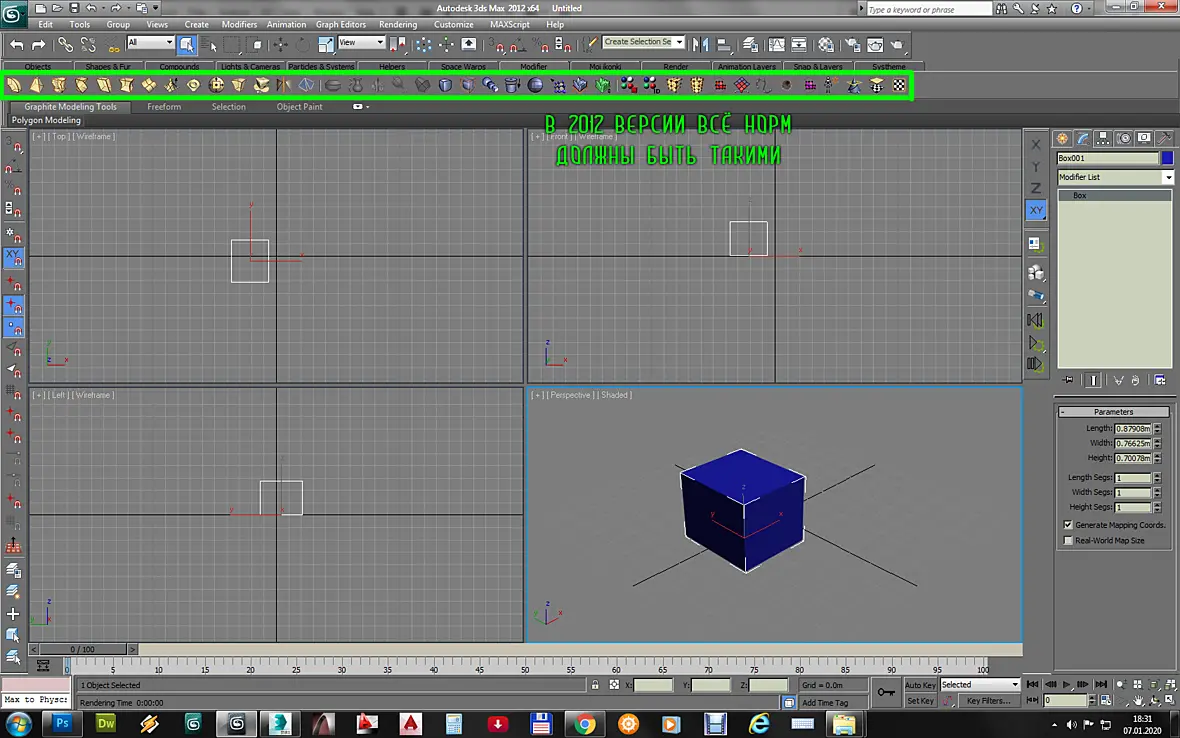Expand the Modifier List dropdown

point(1115,178)
